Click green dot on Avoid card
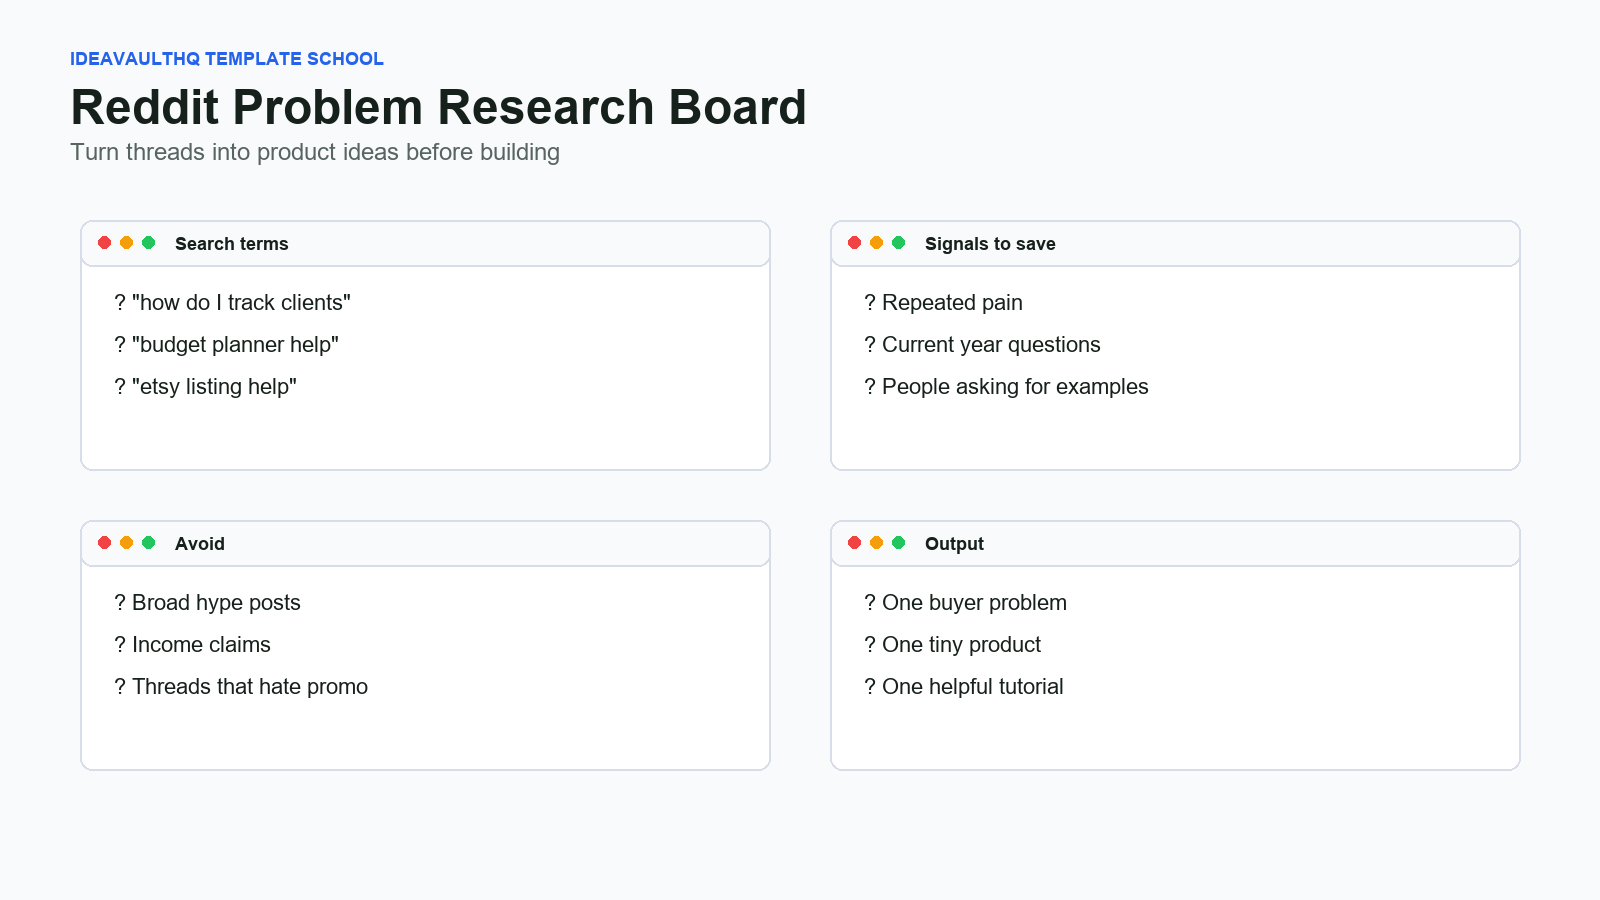 [148, 543]
